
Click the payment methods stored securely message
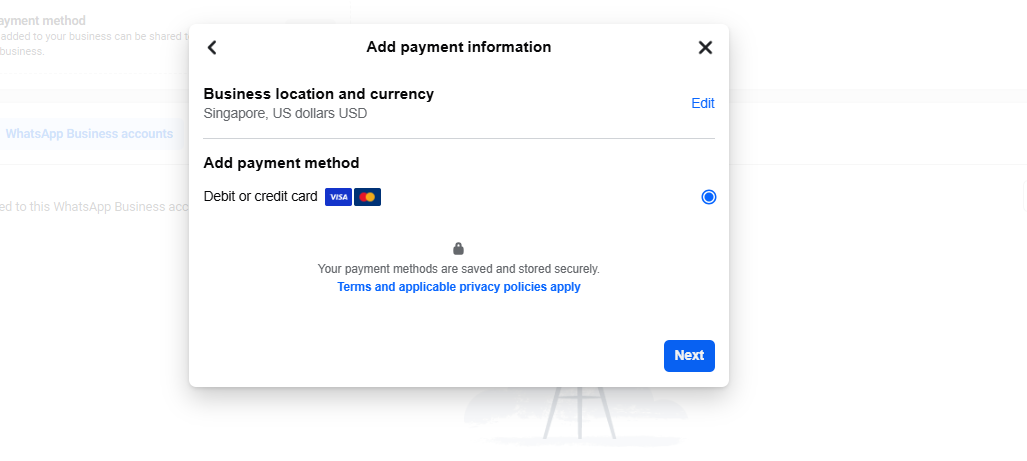(458, 269)
